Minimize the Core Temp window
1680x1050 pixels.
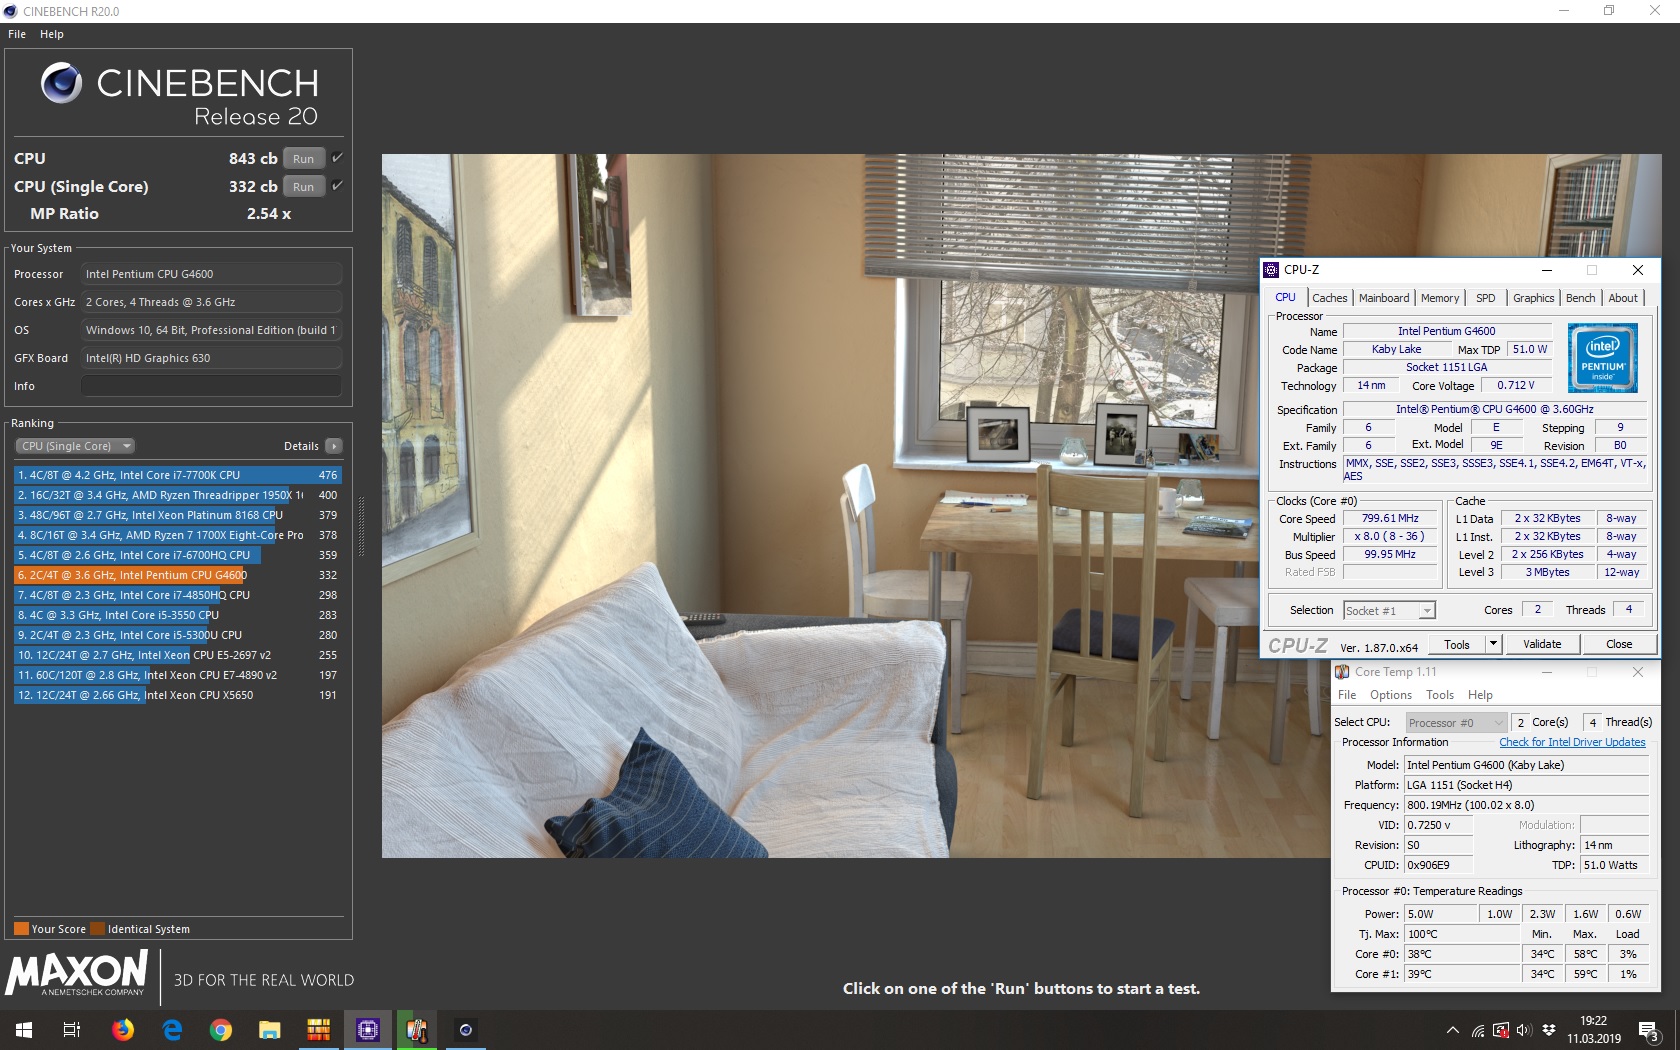coord(1547,672)
